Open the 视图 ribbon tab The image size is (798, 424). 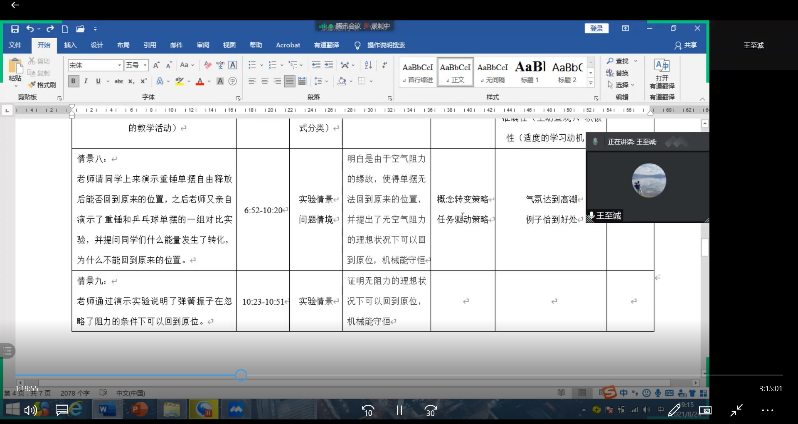tap(229, 45)
